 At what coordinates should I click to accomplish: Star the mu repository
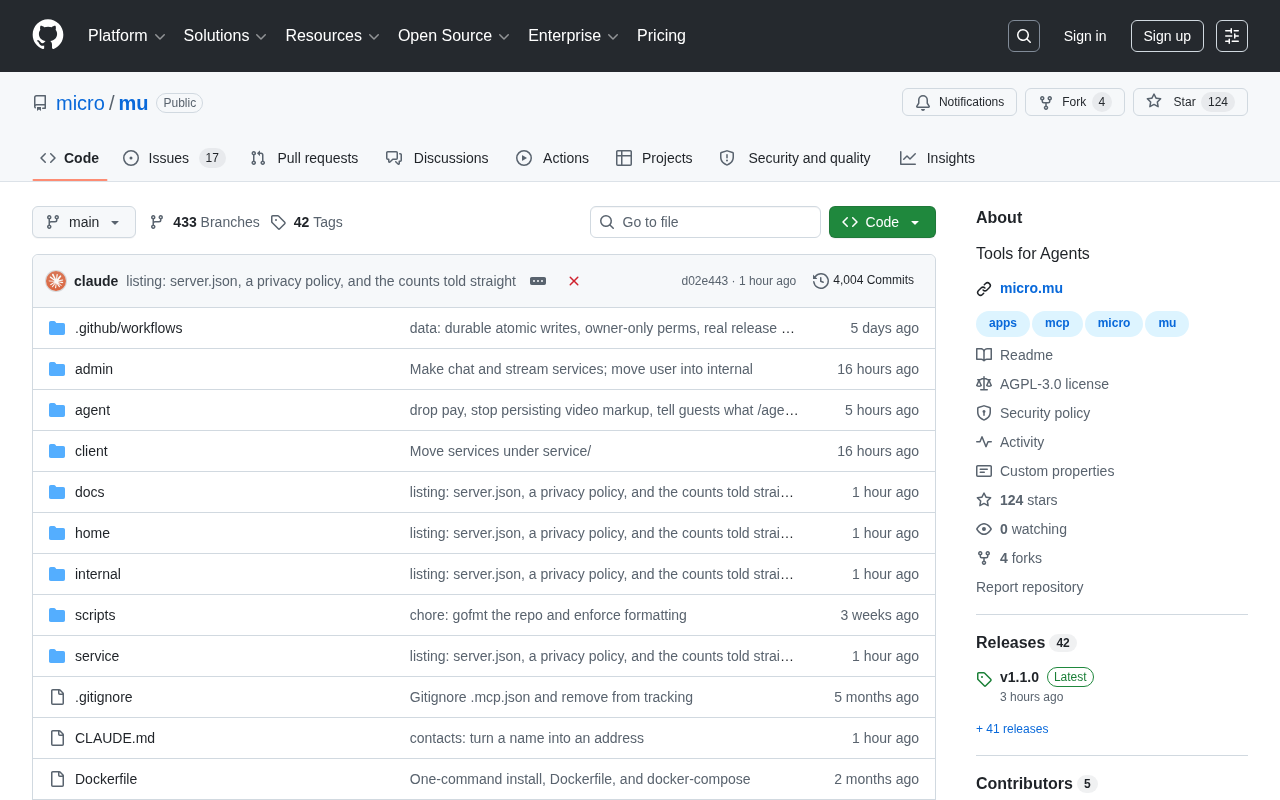pyautogui.click(x=1190, y=102)
